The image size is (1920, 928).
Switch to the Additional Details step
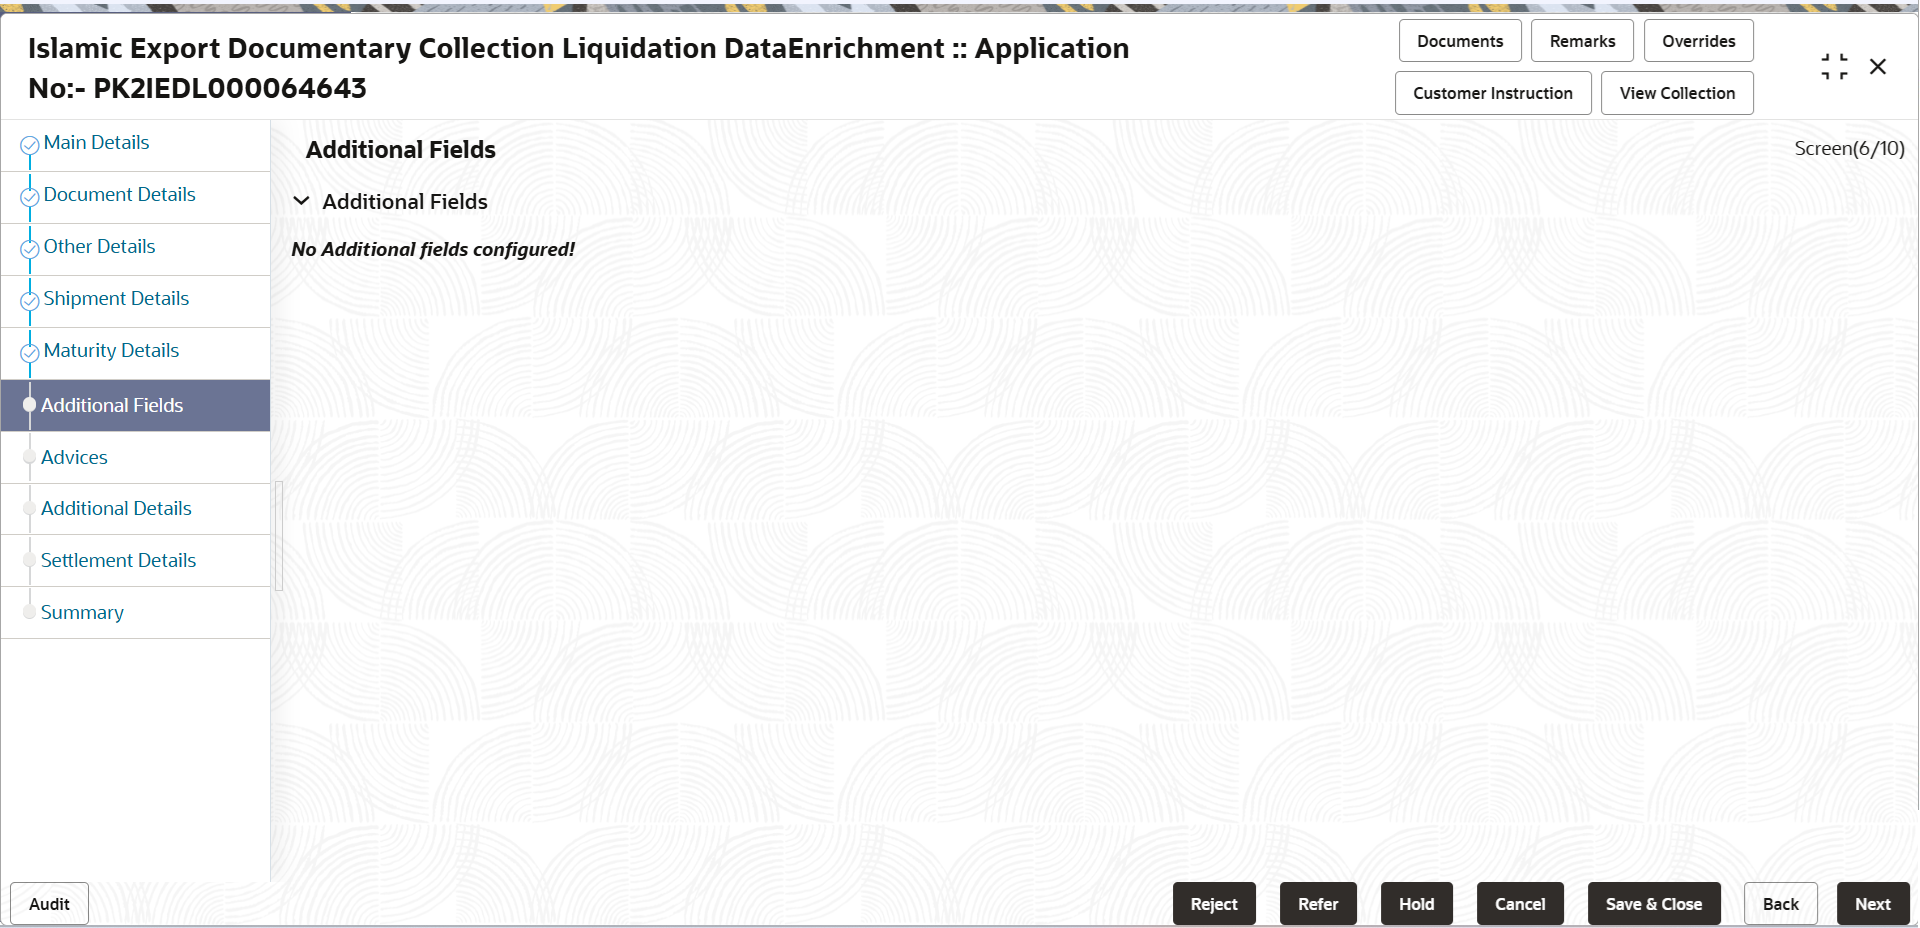point(116,508)
